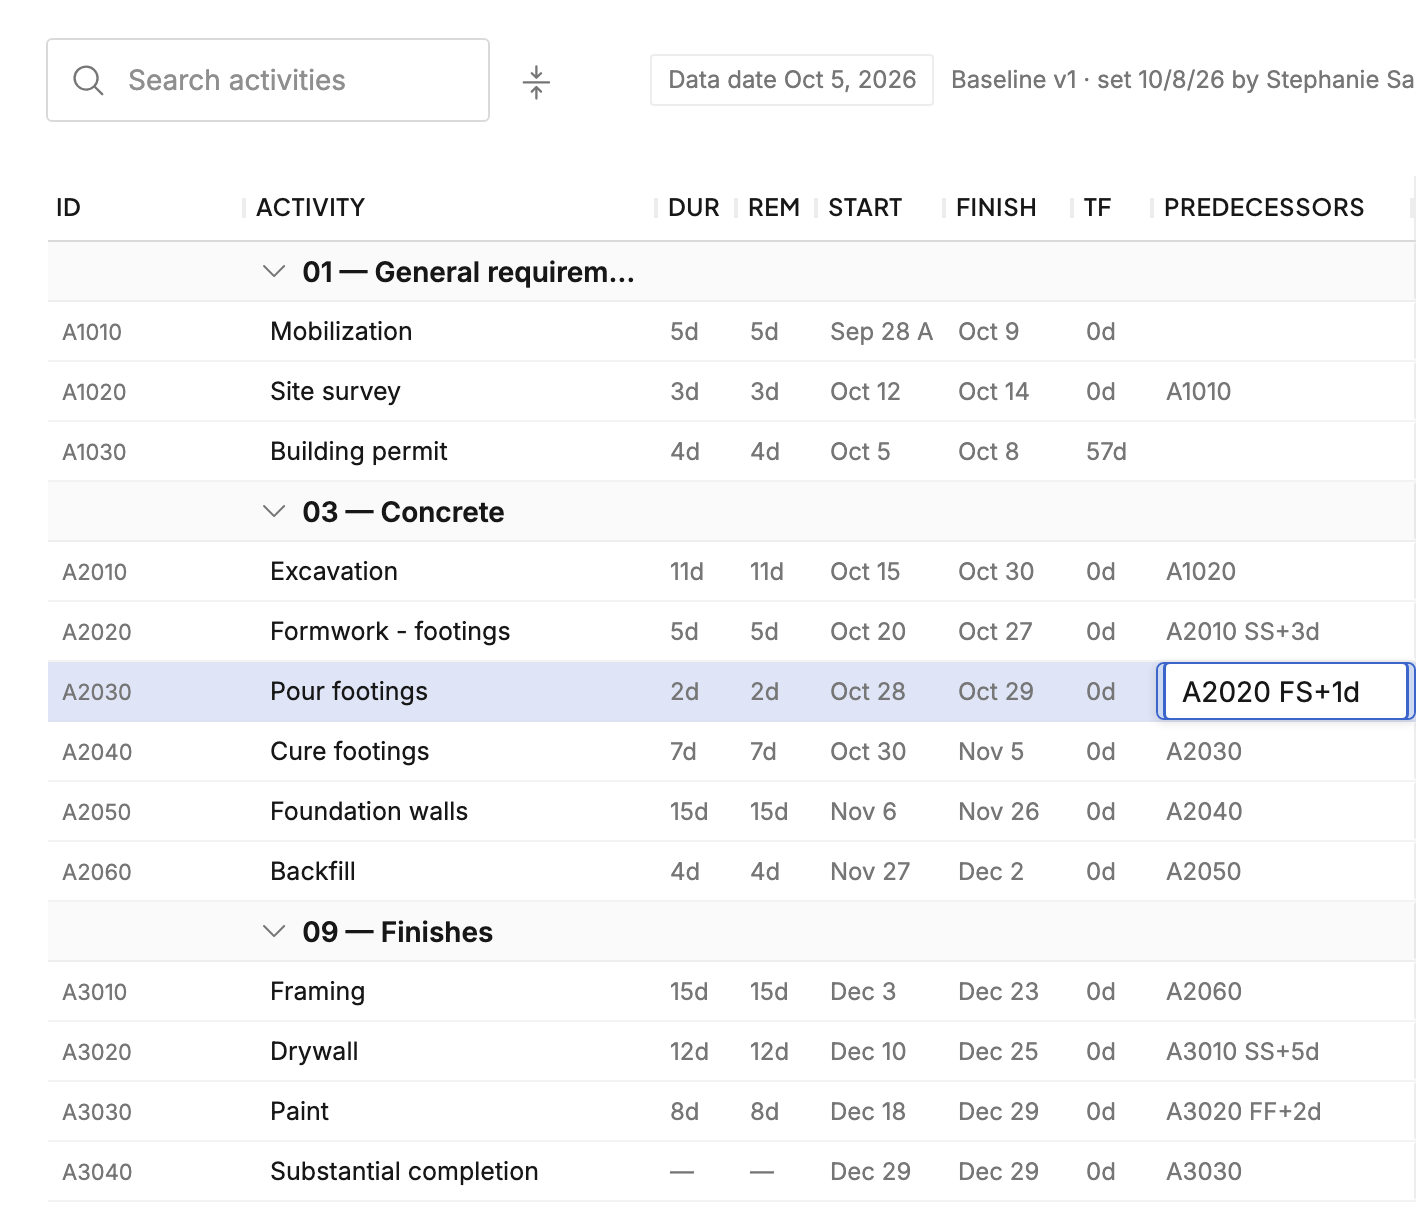Collapse the 03 — Concrete group
Image resolution: width=1416 pixels, height=1226 pixels.
click(274, 511)
